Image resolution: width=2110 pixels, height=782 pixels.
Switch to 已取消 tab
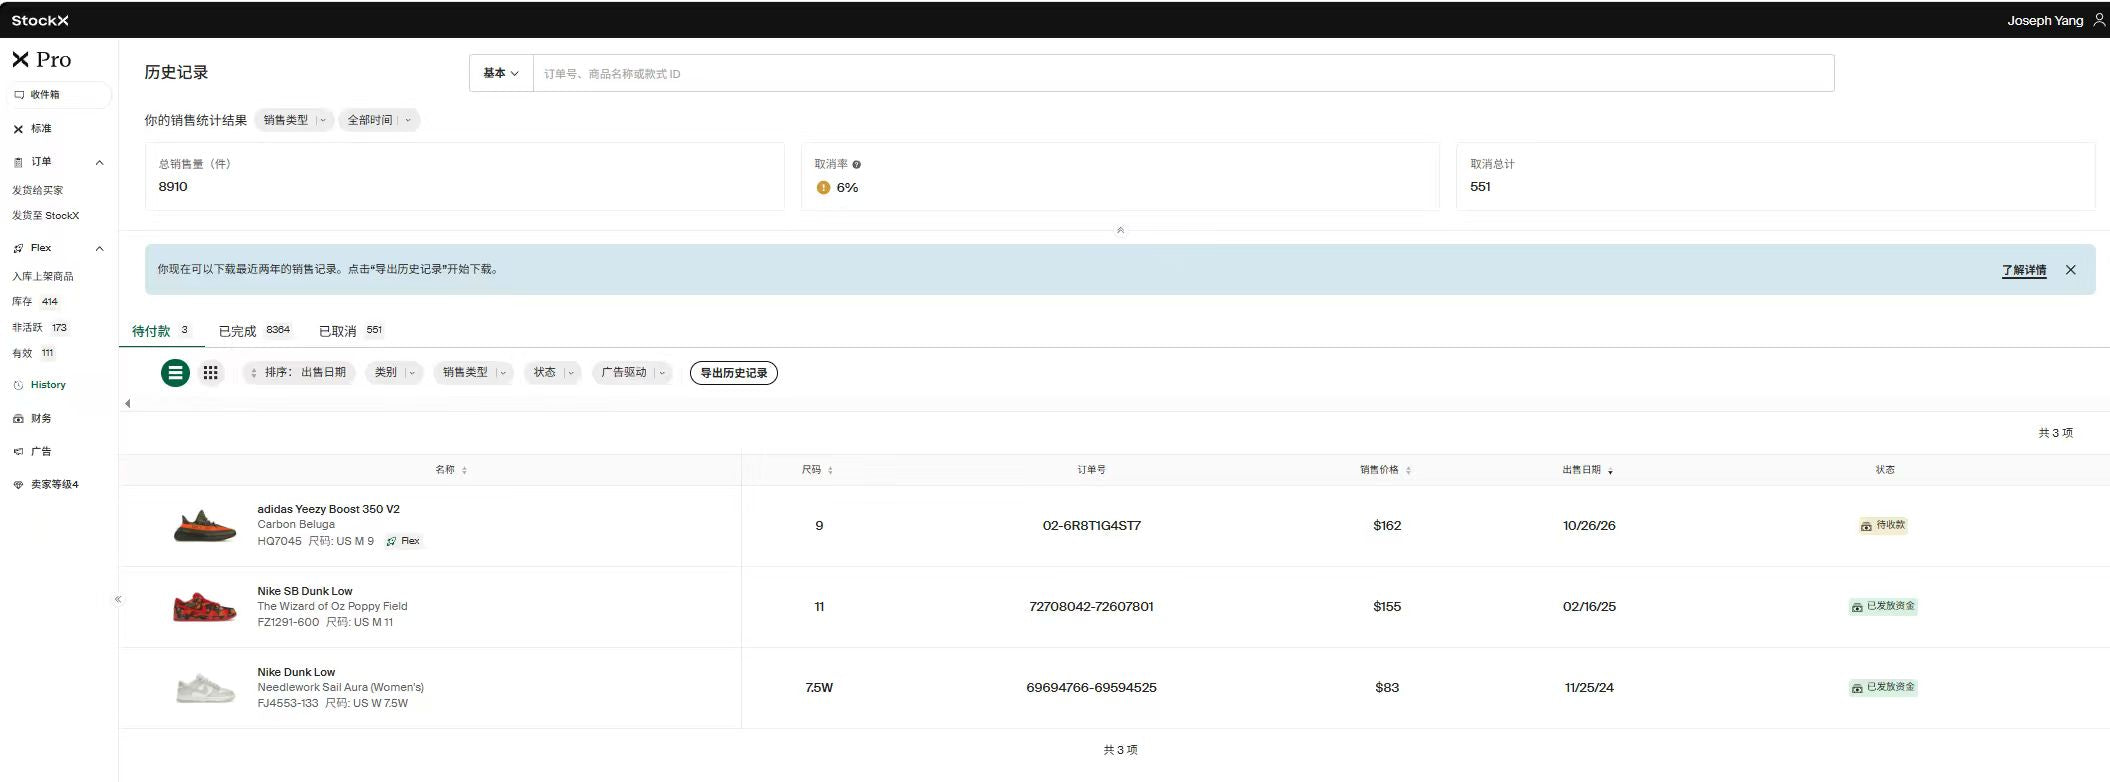coord(350,331)
